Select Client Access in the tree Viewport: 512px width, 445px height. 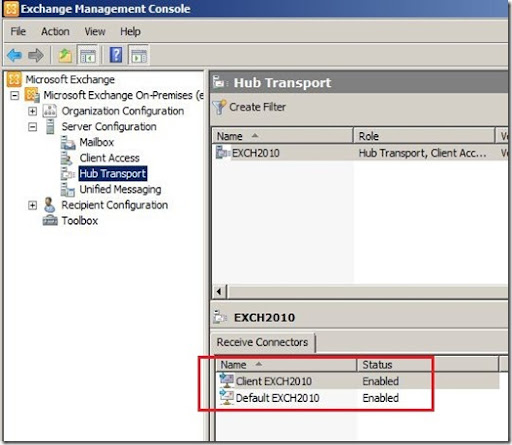tap(109, 158)
